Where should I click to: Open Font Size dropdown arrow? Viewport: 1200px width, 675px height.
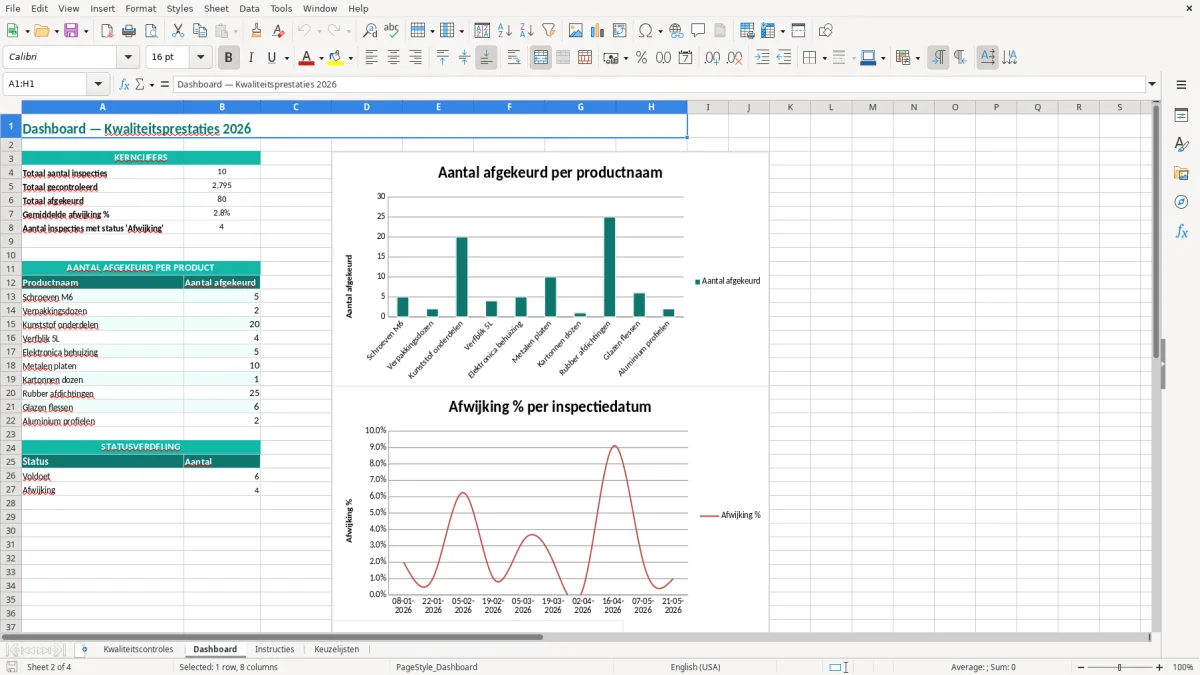click(201, 58)
